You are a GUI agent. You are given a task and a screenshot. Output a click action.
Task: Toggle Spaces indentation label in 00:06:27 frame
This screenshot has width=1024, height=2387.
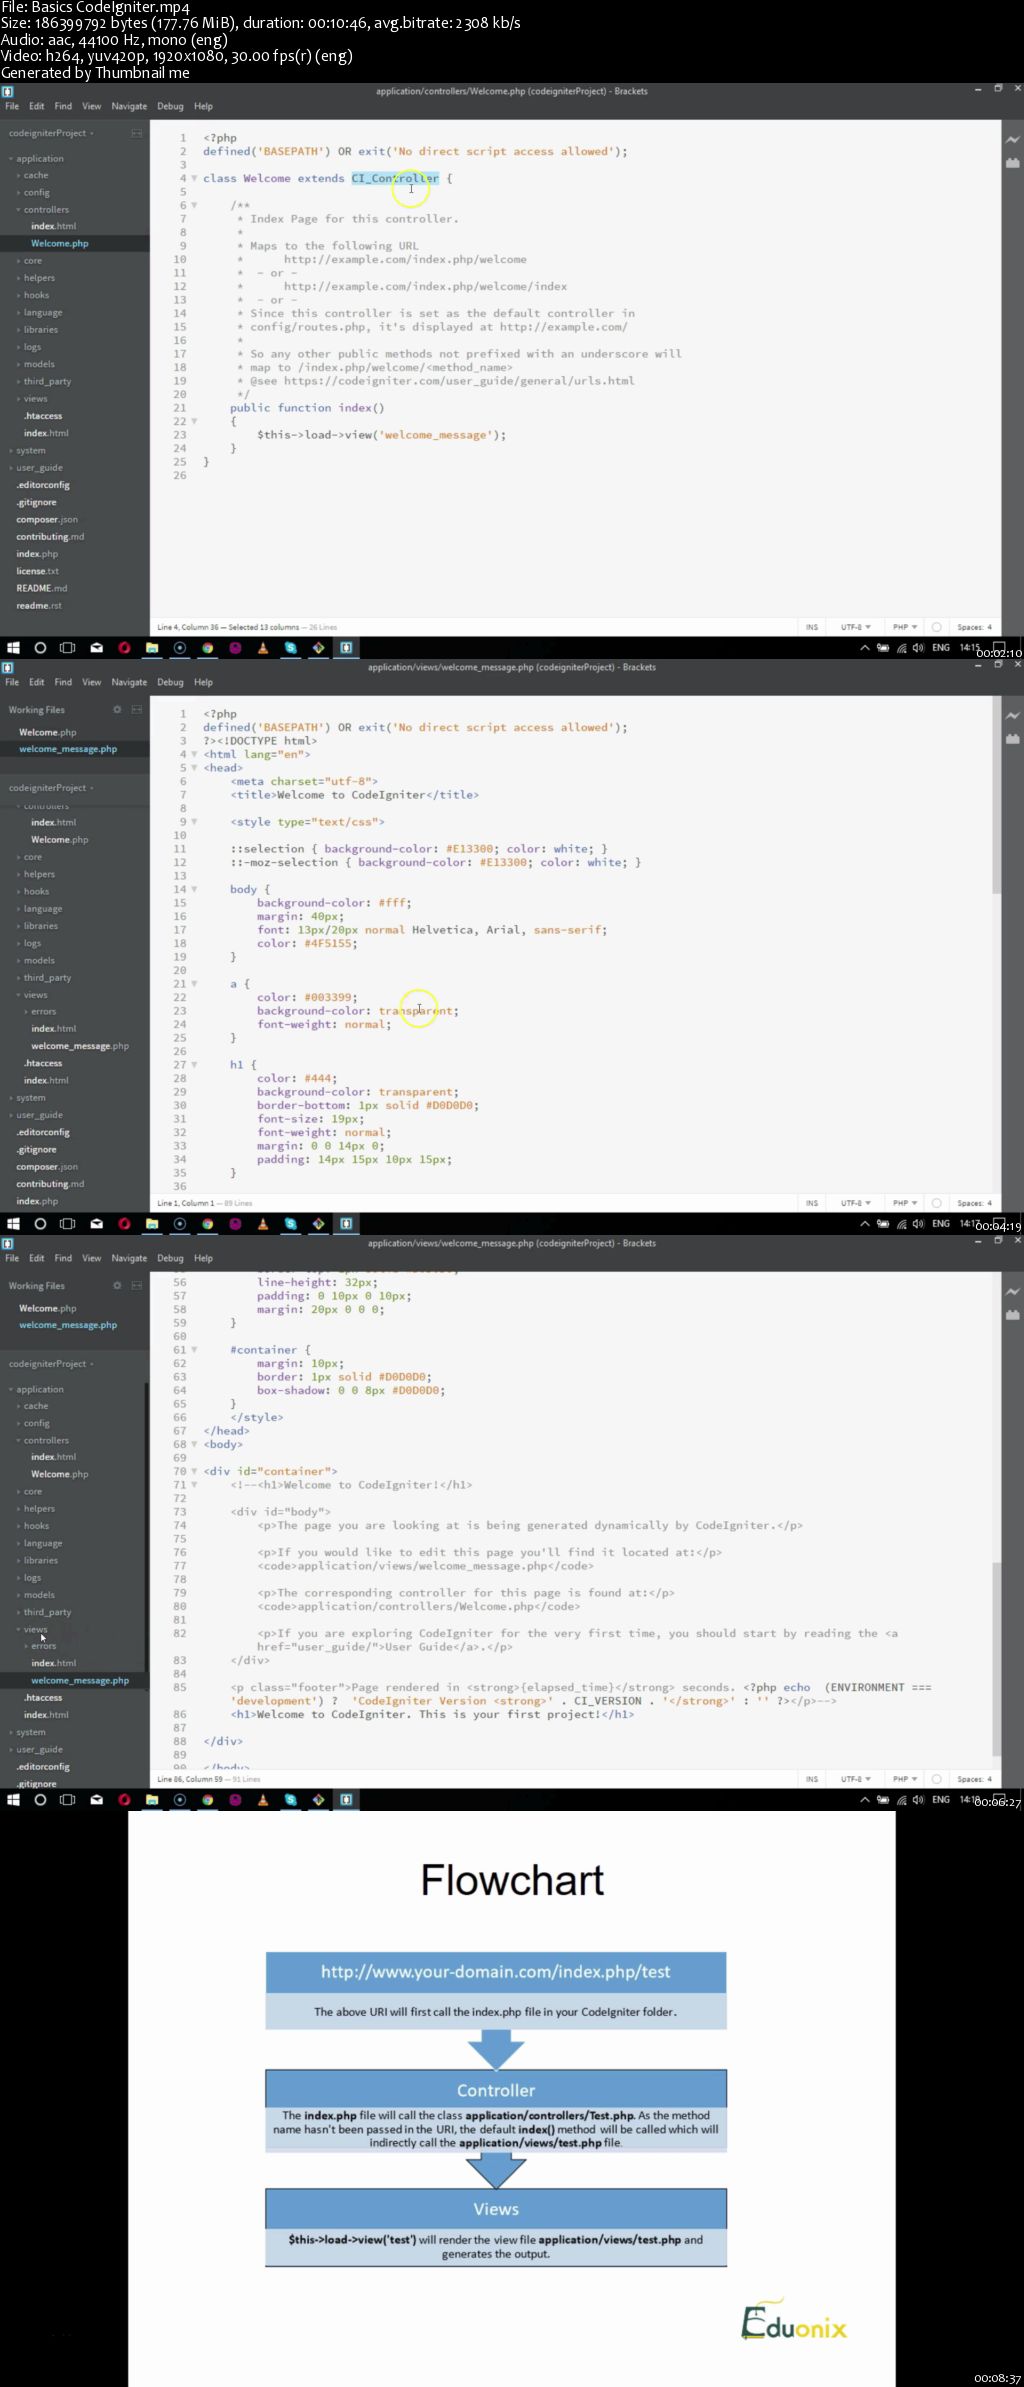coord(974,1779)
